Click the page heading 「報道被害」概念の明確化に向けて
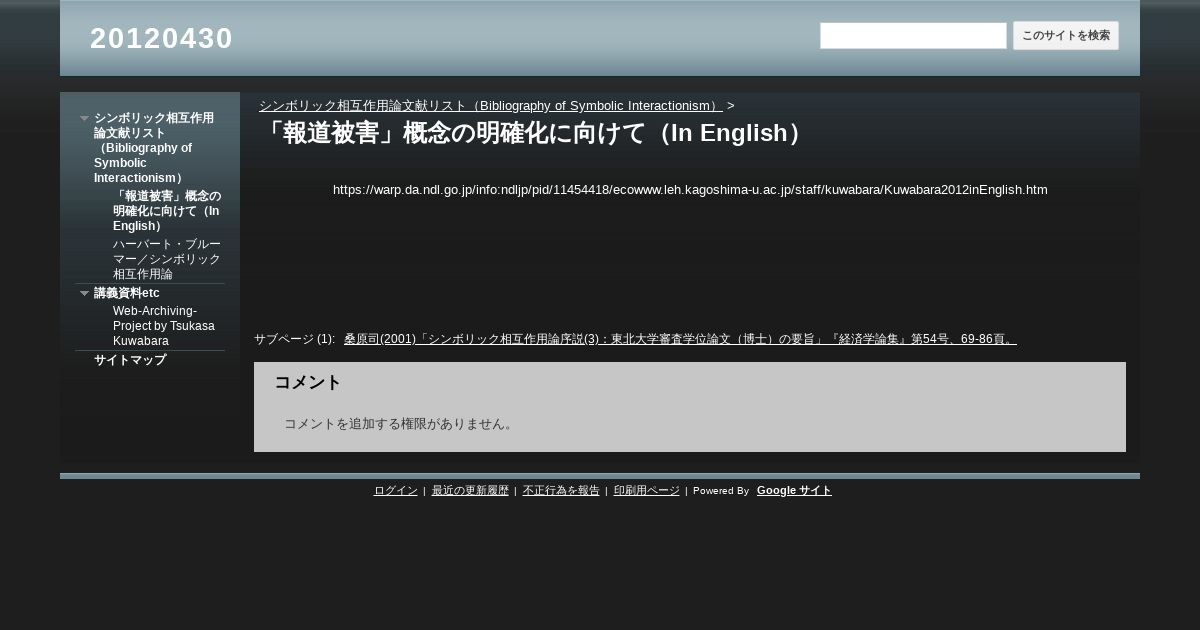1200x630 pixels. point(536,133)
